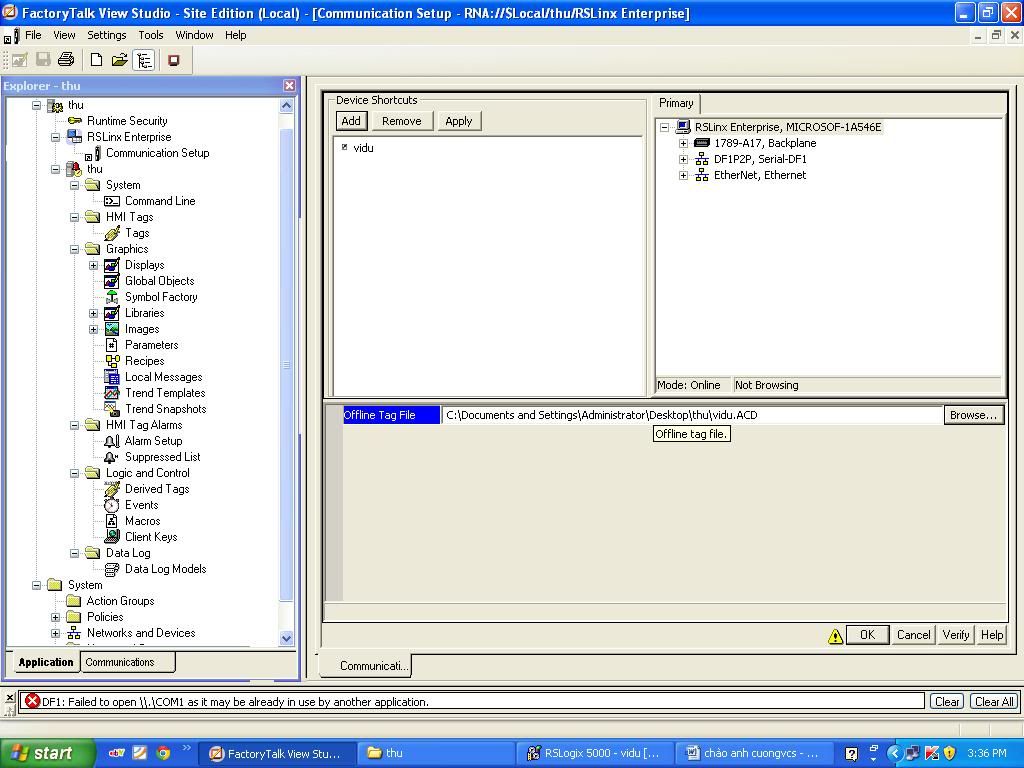Collapse the HMI Tag Alarms folder
Image resolution: width=1024 pixels, height=768 pixels.
pyautogui.click(x=74, y=425)
